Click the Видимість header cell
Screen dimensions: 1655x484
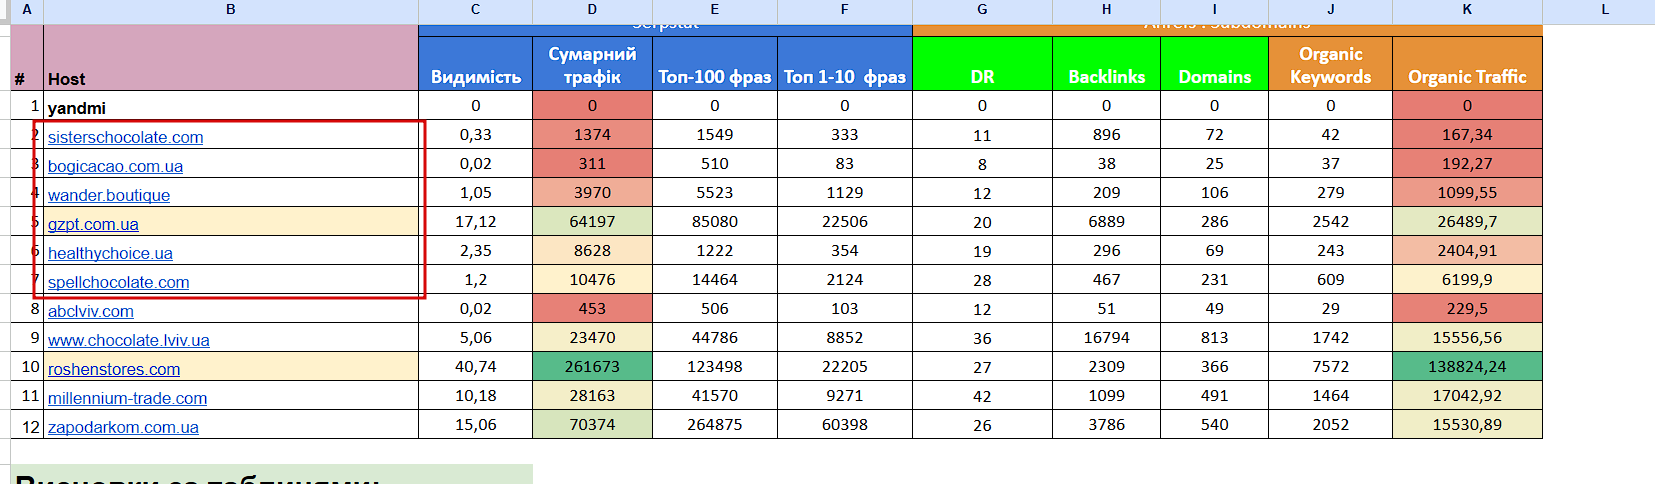475,63
